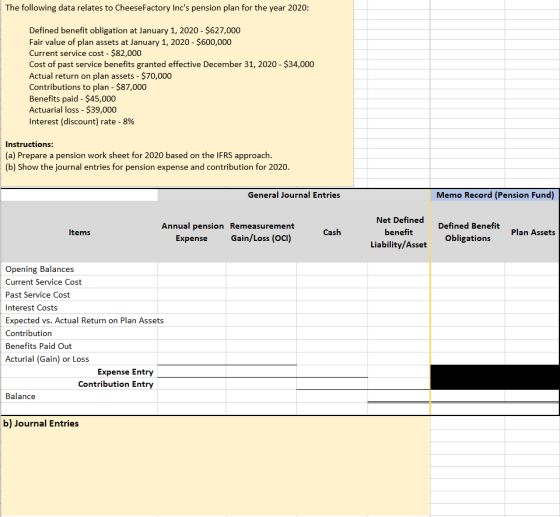560x517 pixels.
Task: Select the 'Benefits Paid Out' row label
Action: [38, 346]
